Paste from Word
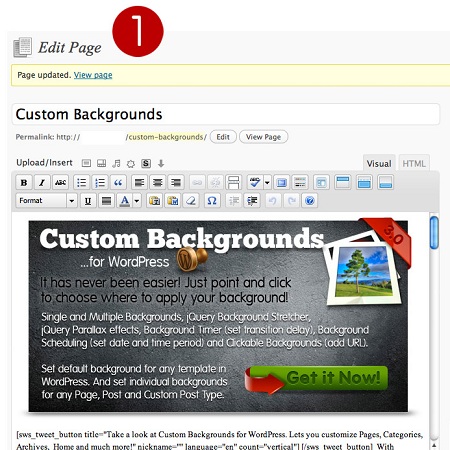 173,201
